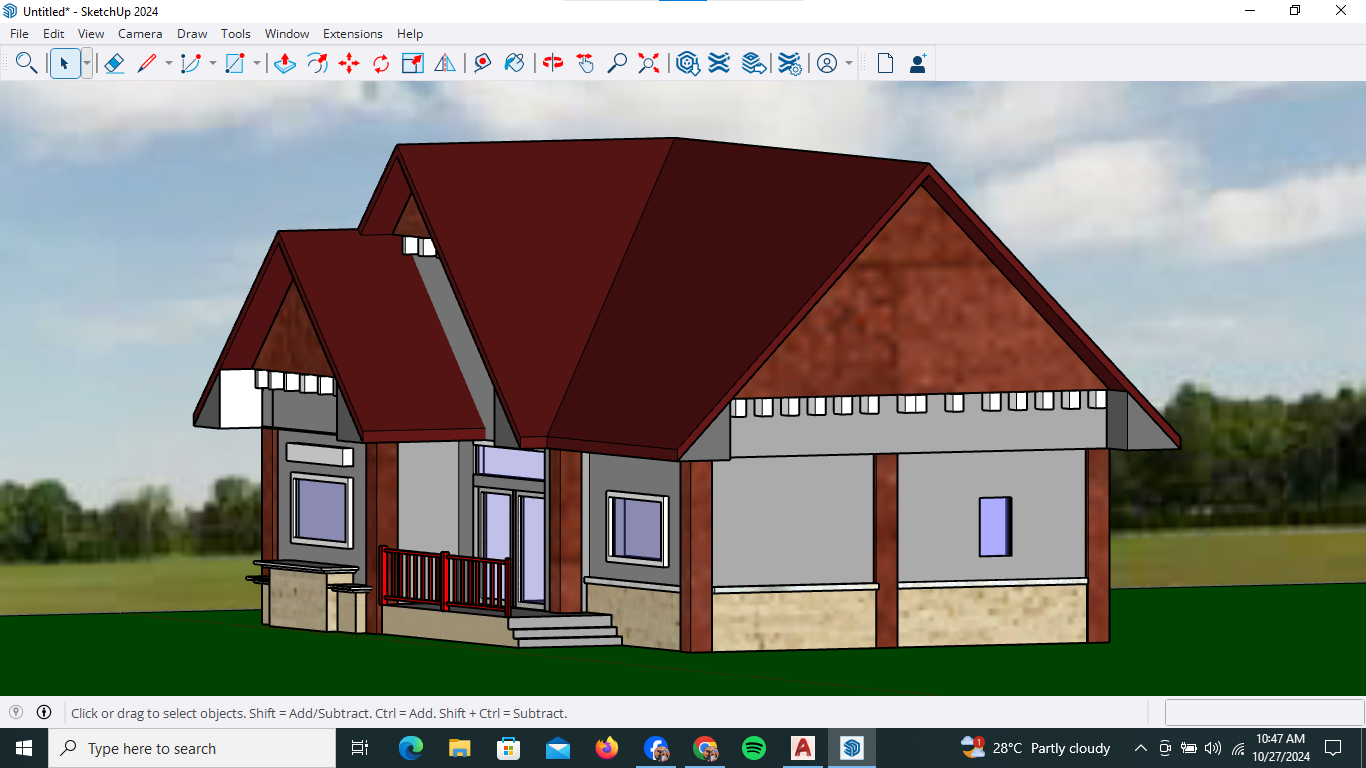Expand the Select tool dropdown arrow
The width and height of the screenshot is (1366, 768).
[87, 63]
